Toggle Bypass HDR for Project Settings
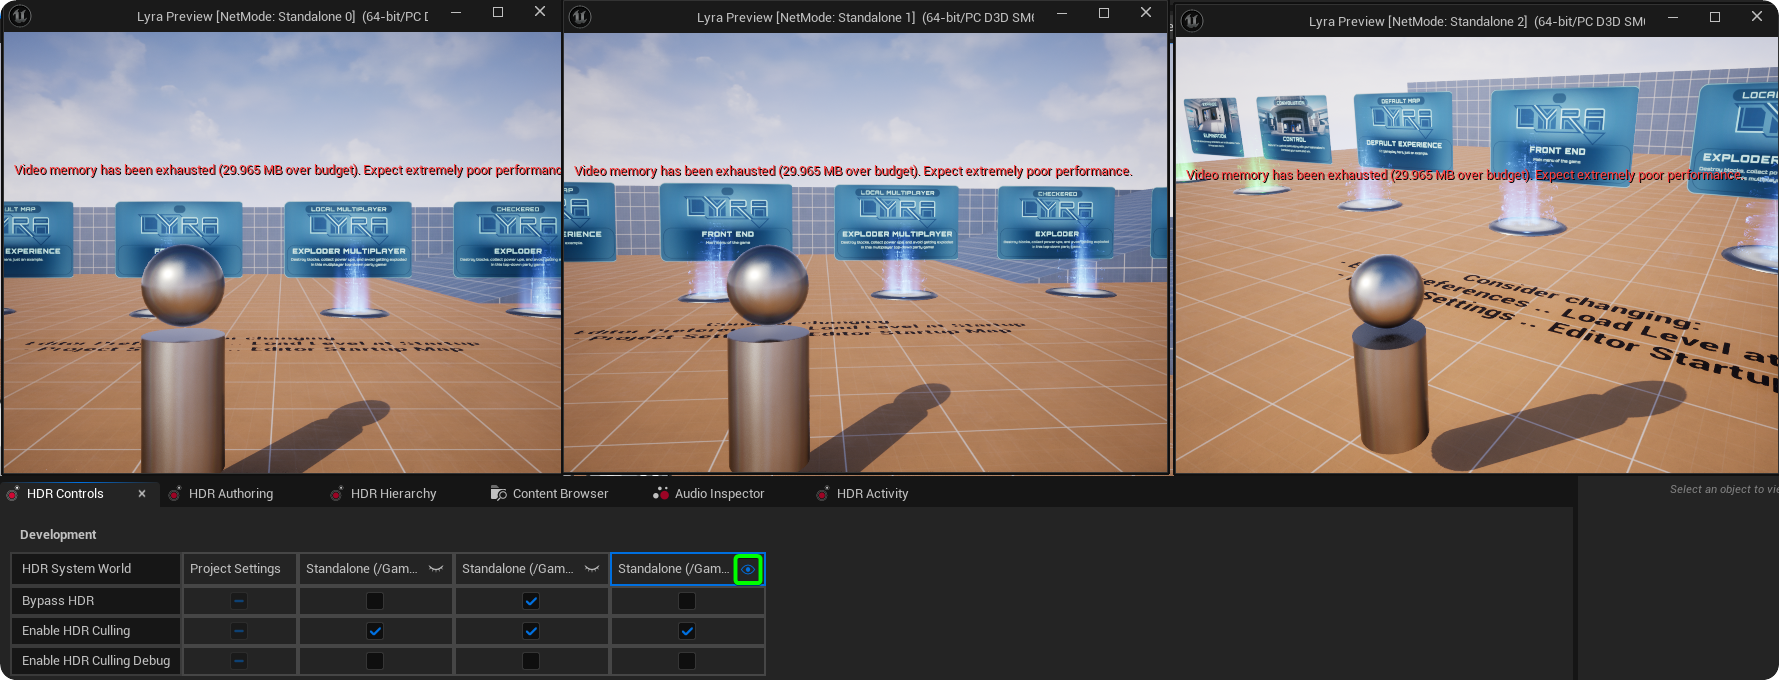The image size is (1779, 680). point(239,601)
